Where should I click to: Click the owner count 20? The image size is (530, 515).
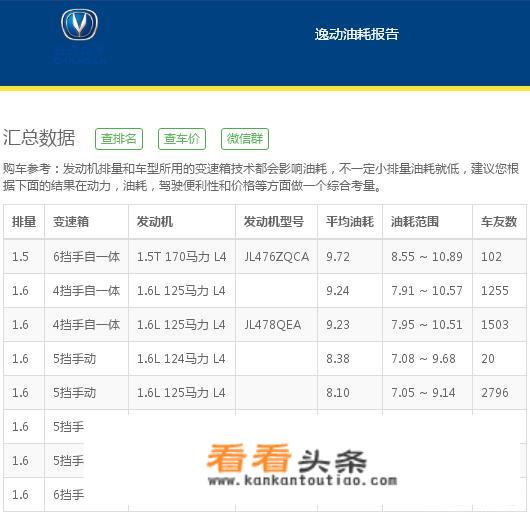pos(488,359)
